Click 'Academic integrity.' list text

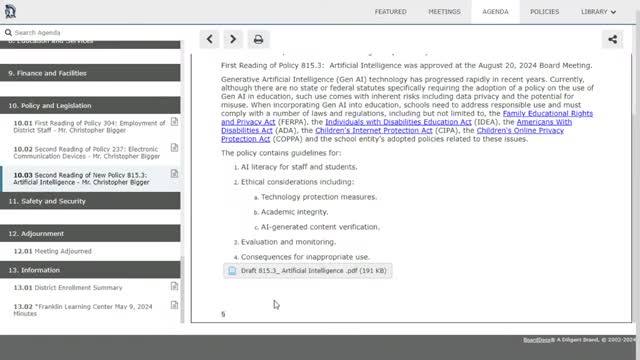pos(294,212)
